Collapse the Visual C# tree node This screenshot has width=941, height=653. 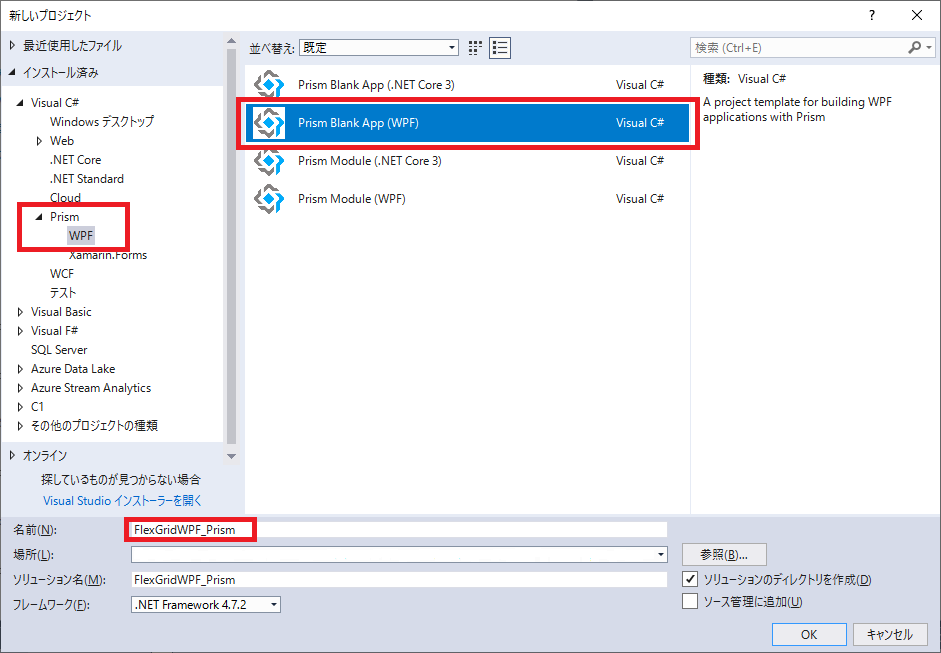pos(20,103)
